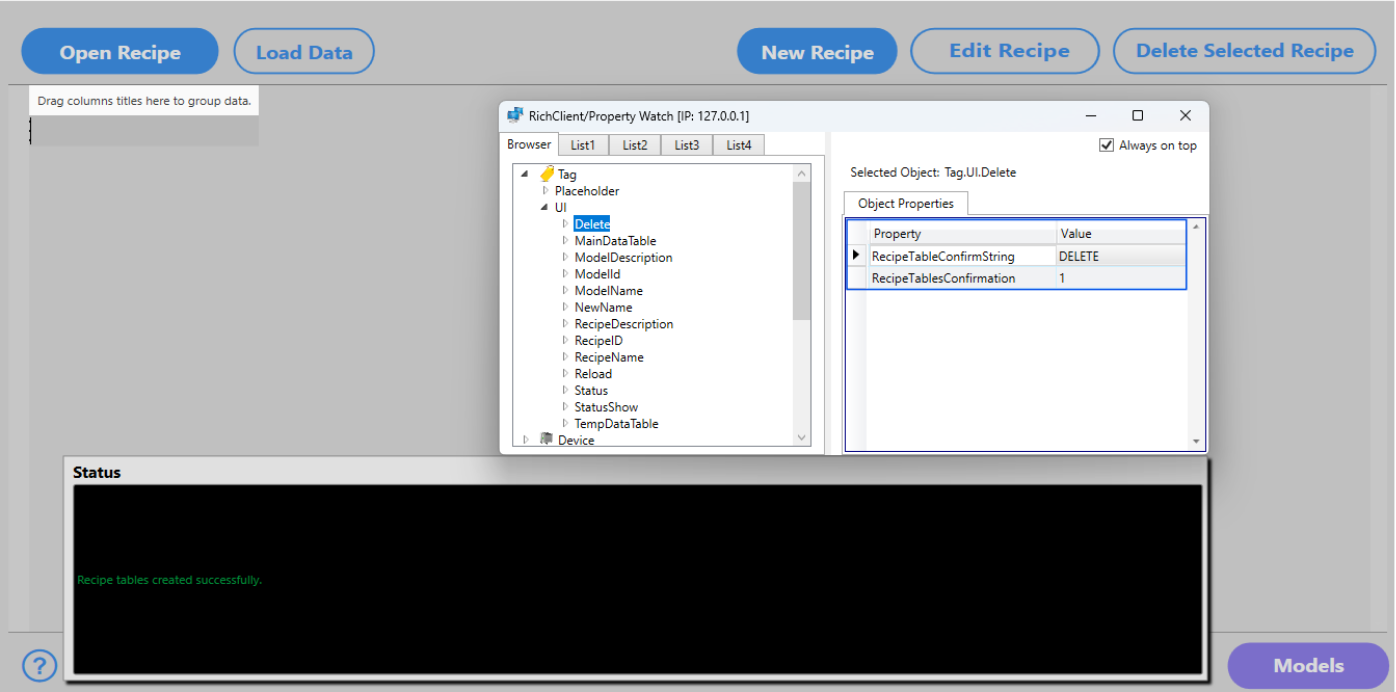The image size is (1396, 692).
Task: Click the RichClient Property Watch title icon
Action: 516,116
